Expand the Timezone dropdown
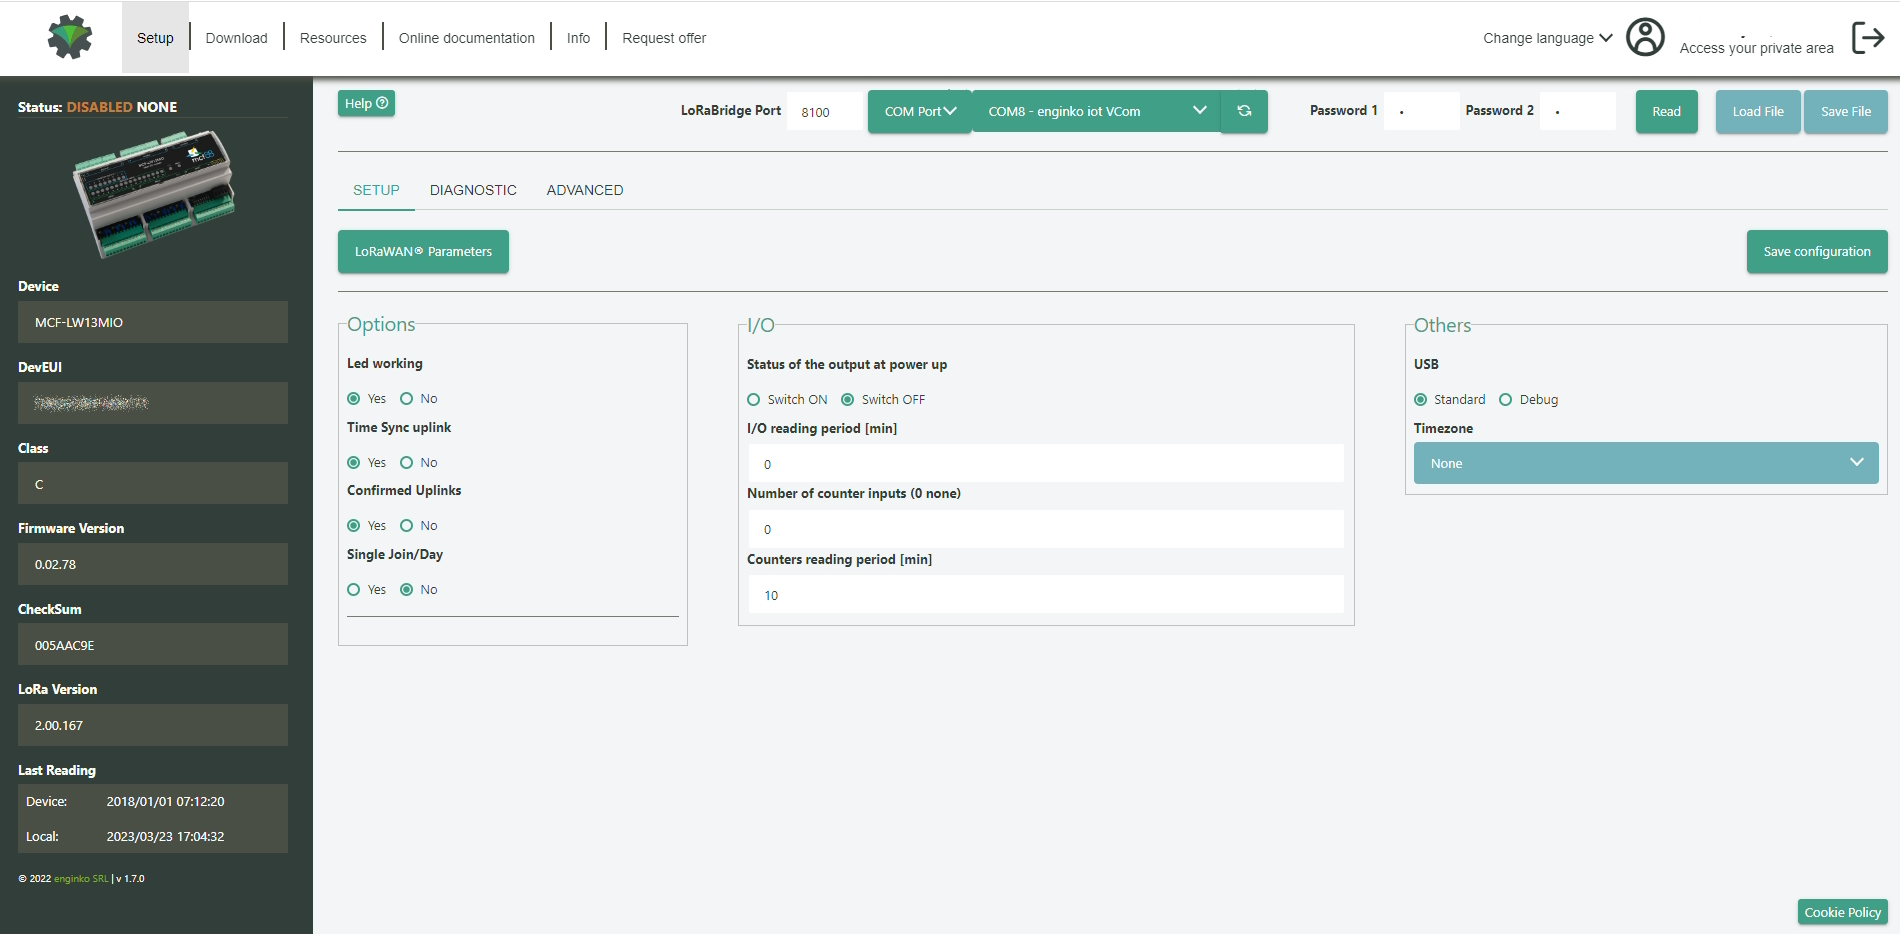This screenshot has height=934, width=1900. 1645,463
